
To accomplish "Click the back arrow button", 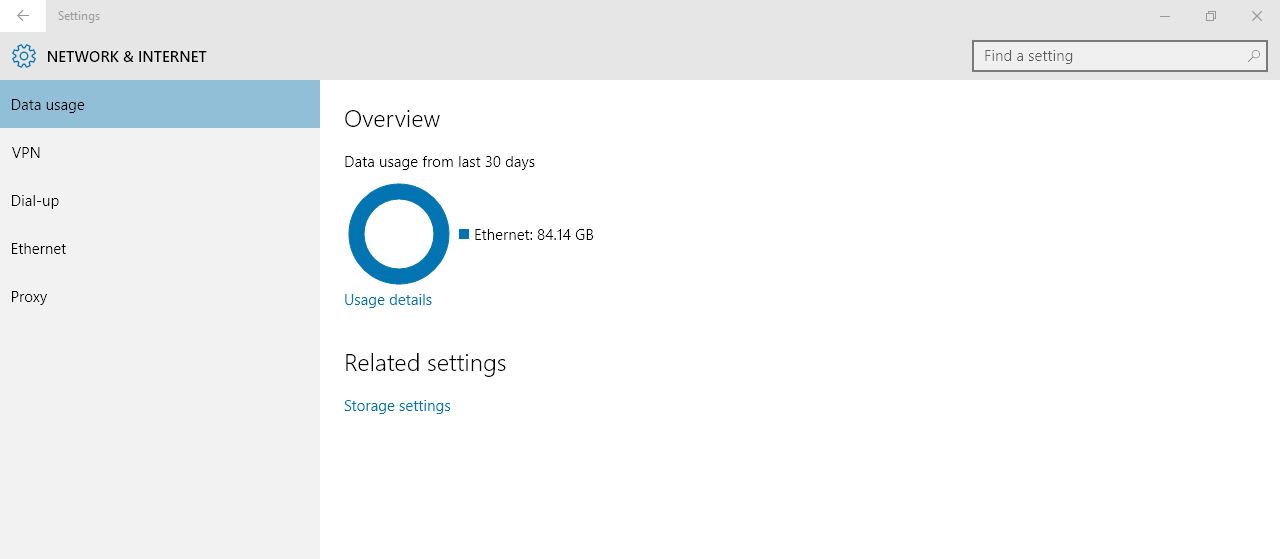I will 23,16.
